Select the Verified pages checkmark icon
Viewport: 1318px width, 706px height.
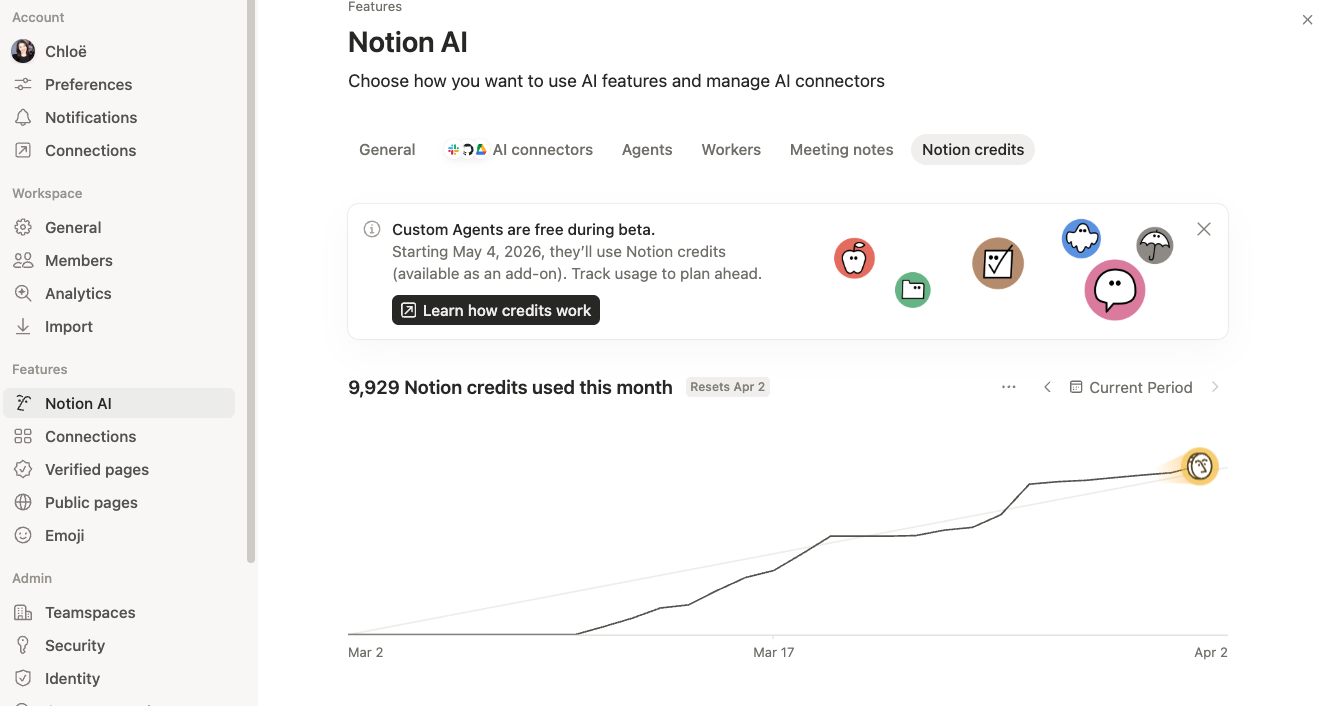pos(23,469)
